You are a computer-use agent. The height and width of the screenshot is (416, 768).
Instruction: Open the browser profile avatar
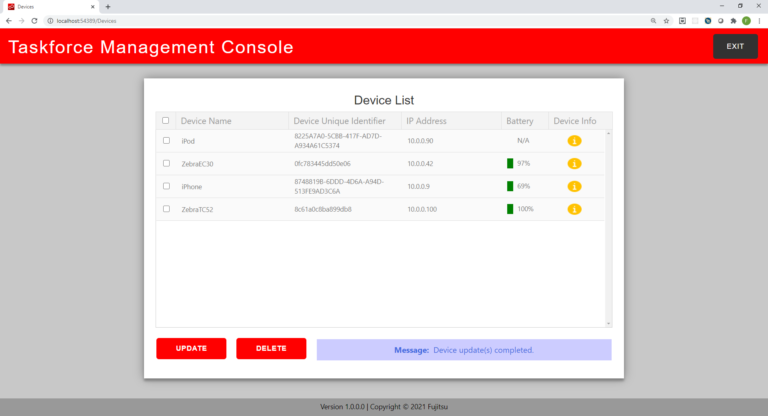point(746,21)
